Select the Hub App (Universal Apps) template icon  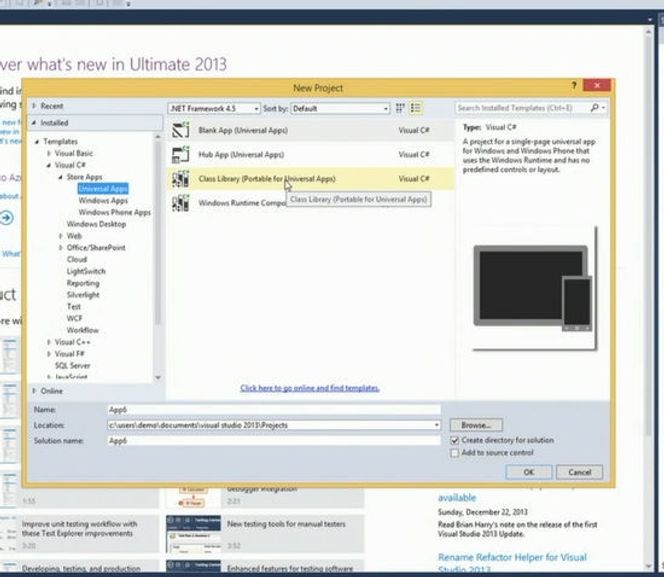point(180,155)
